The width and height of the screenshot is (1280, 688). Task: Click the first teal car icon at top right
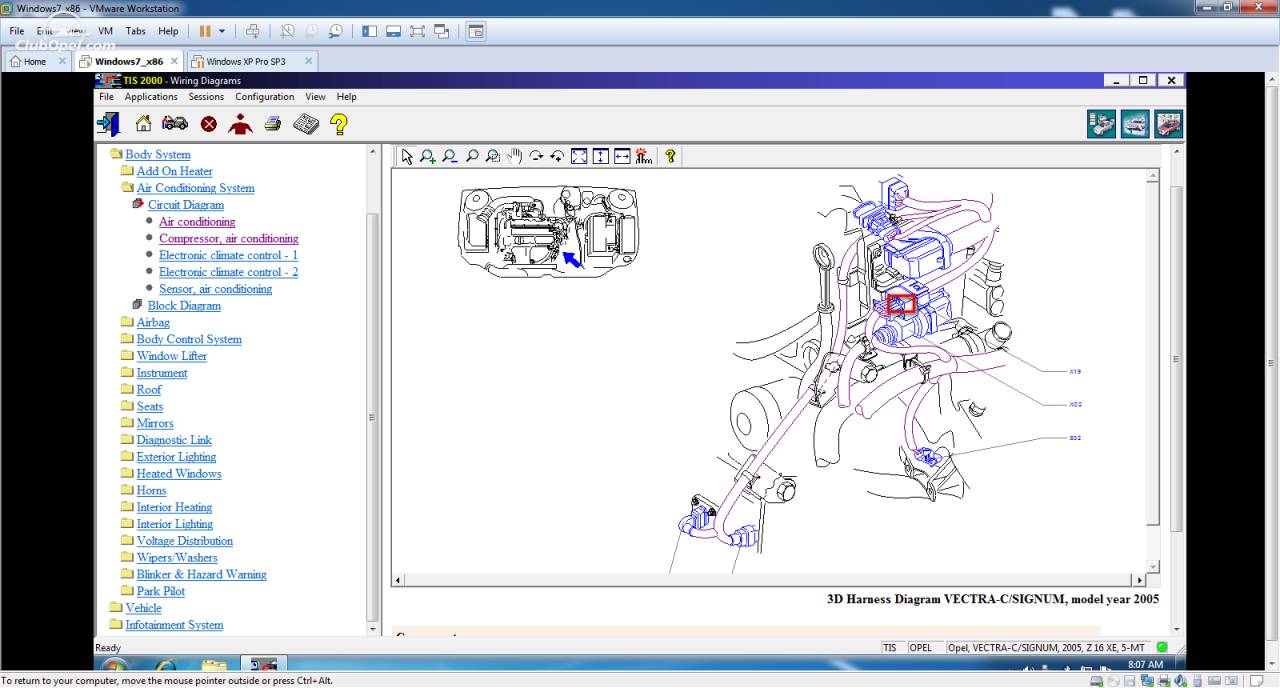[x=1102, y=124]
